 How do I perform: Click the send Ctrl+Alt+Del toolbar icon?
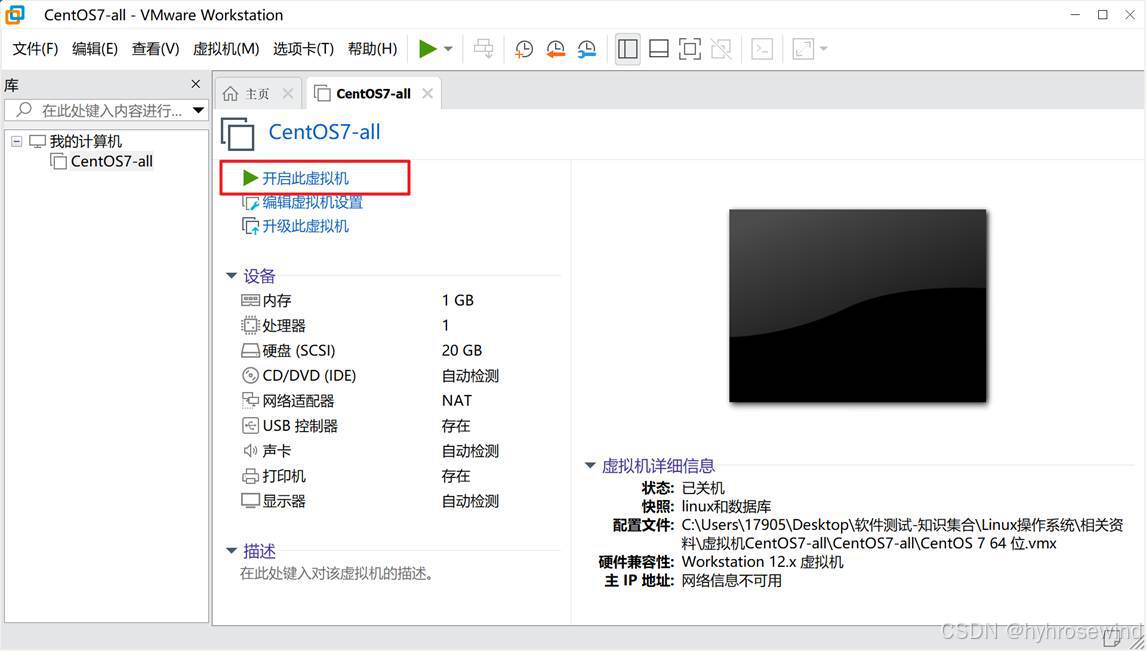click(484, 49)
